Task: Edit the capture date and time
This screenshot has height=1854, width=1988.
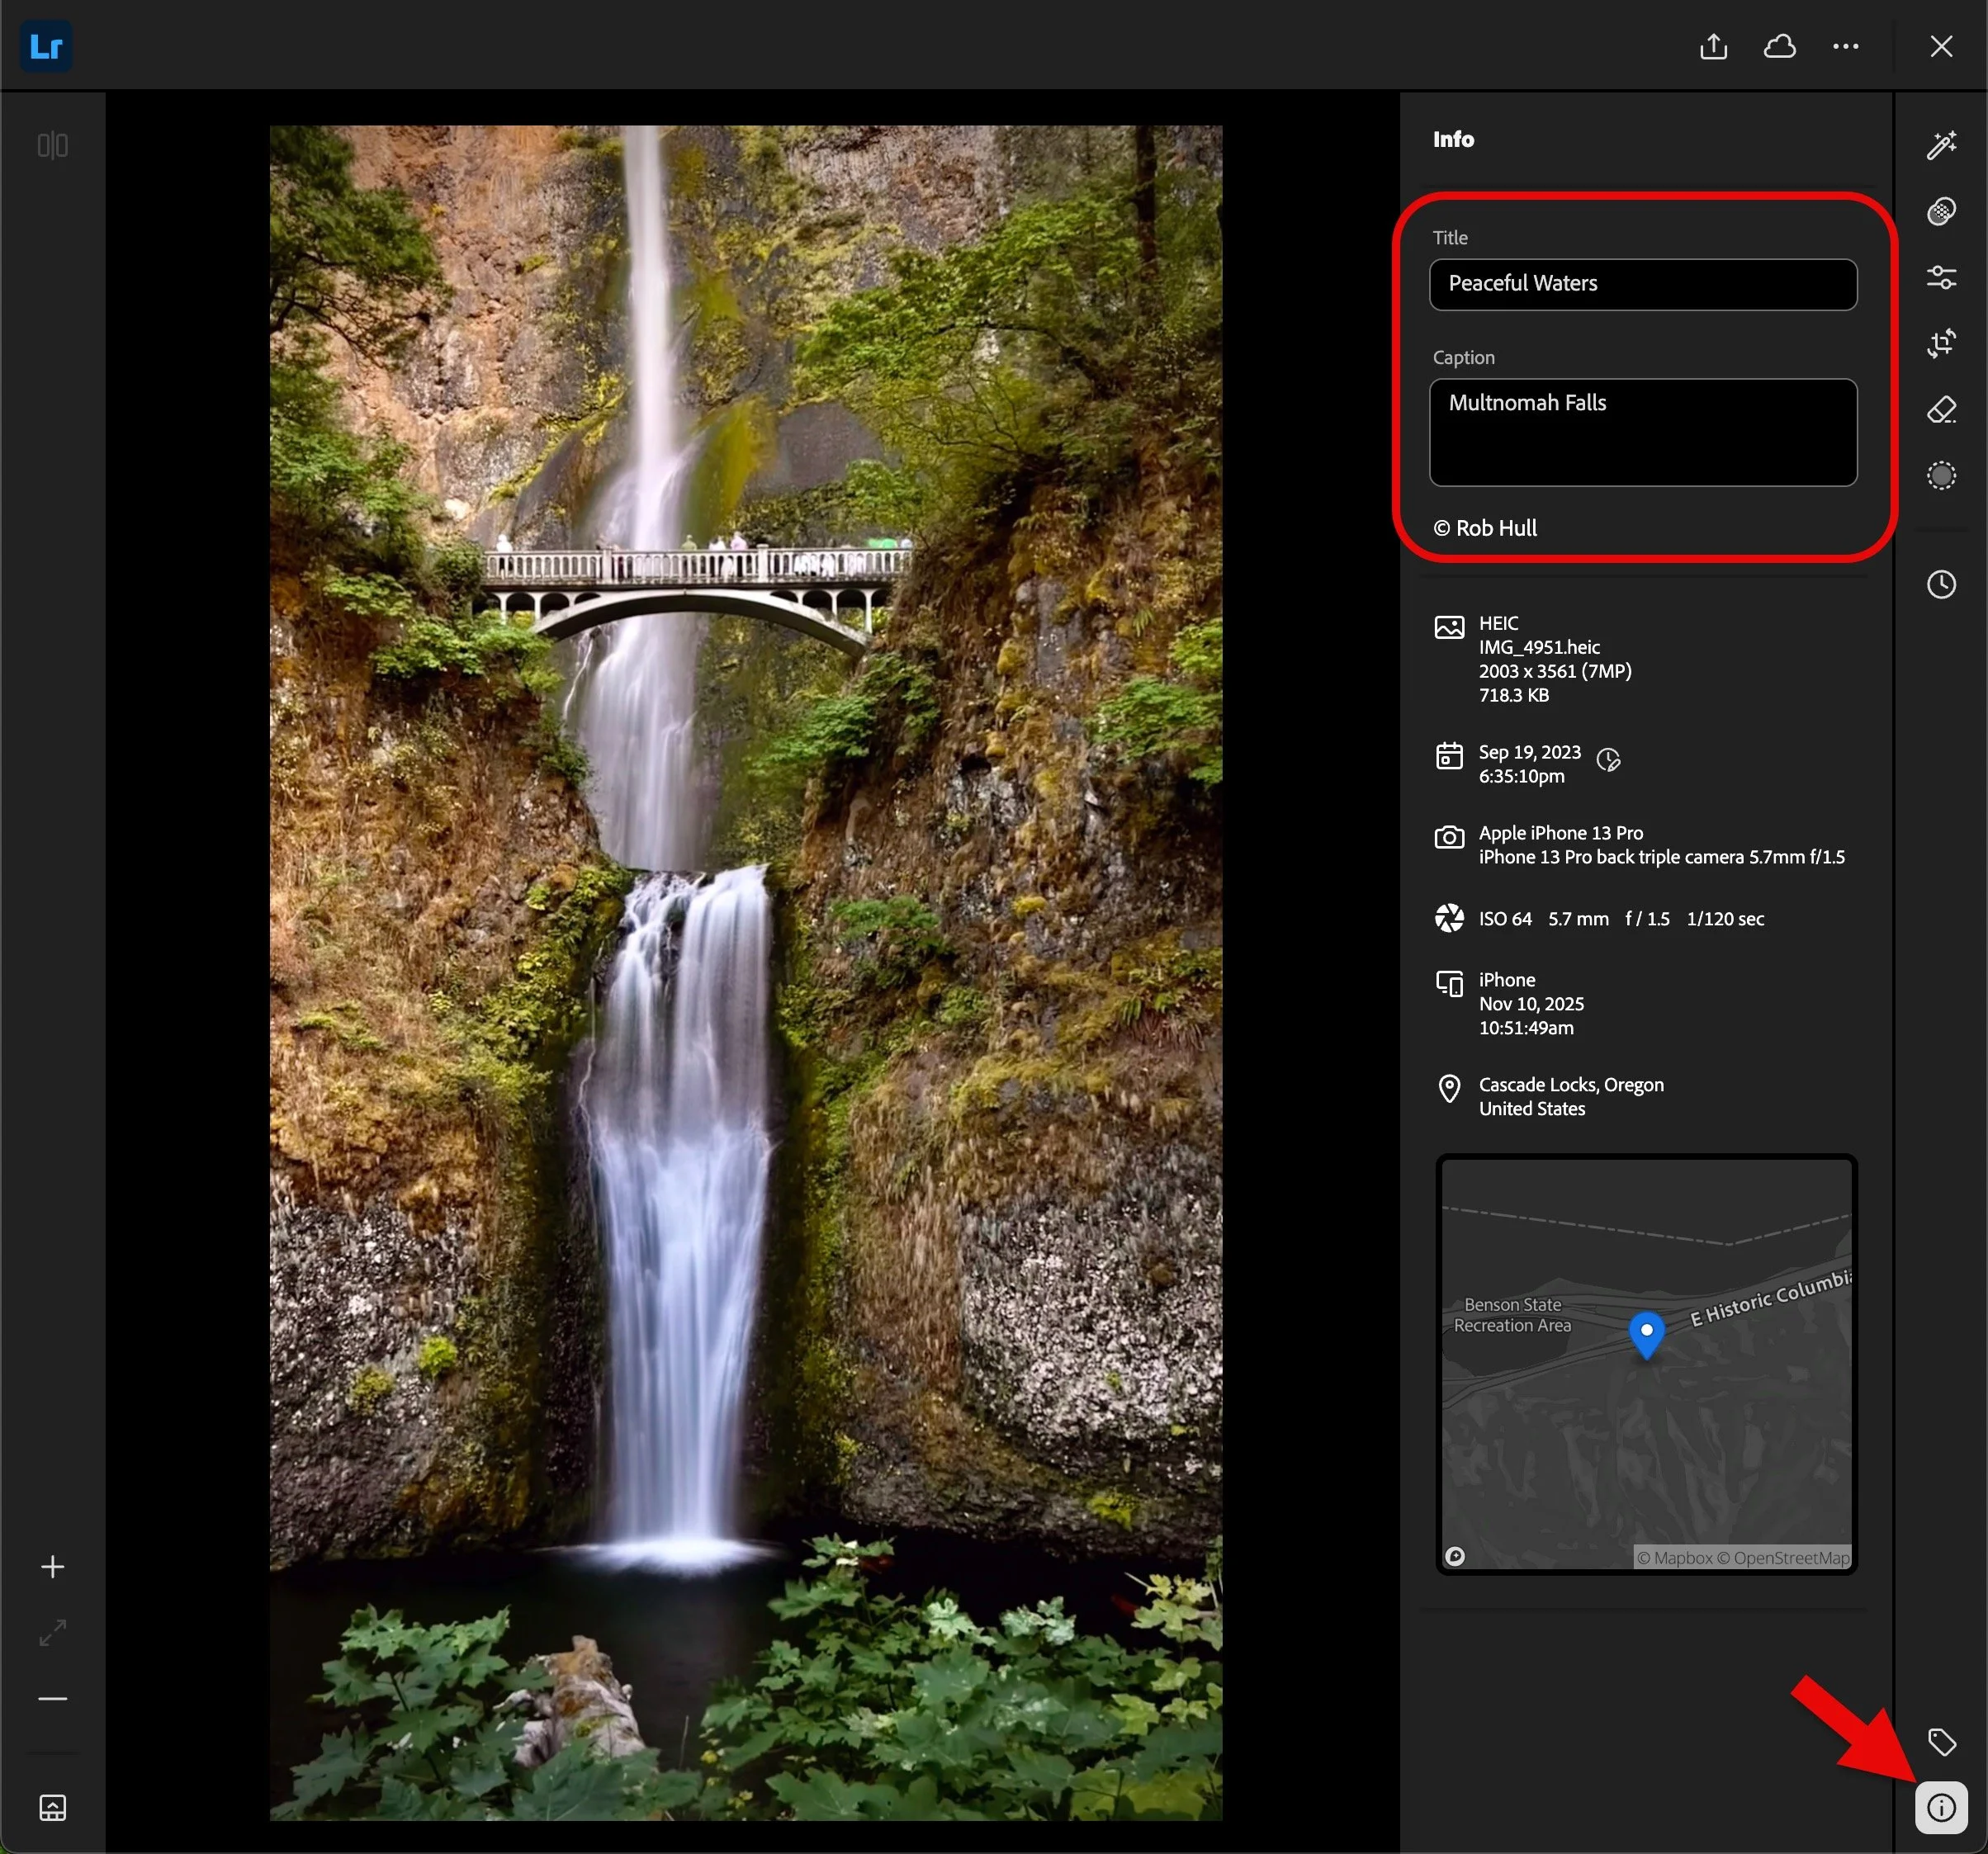Action: (x=1608, y=760)
